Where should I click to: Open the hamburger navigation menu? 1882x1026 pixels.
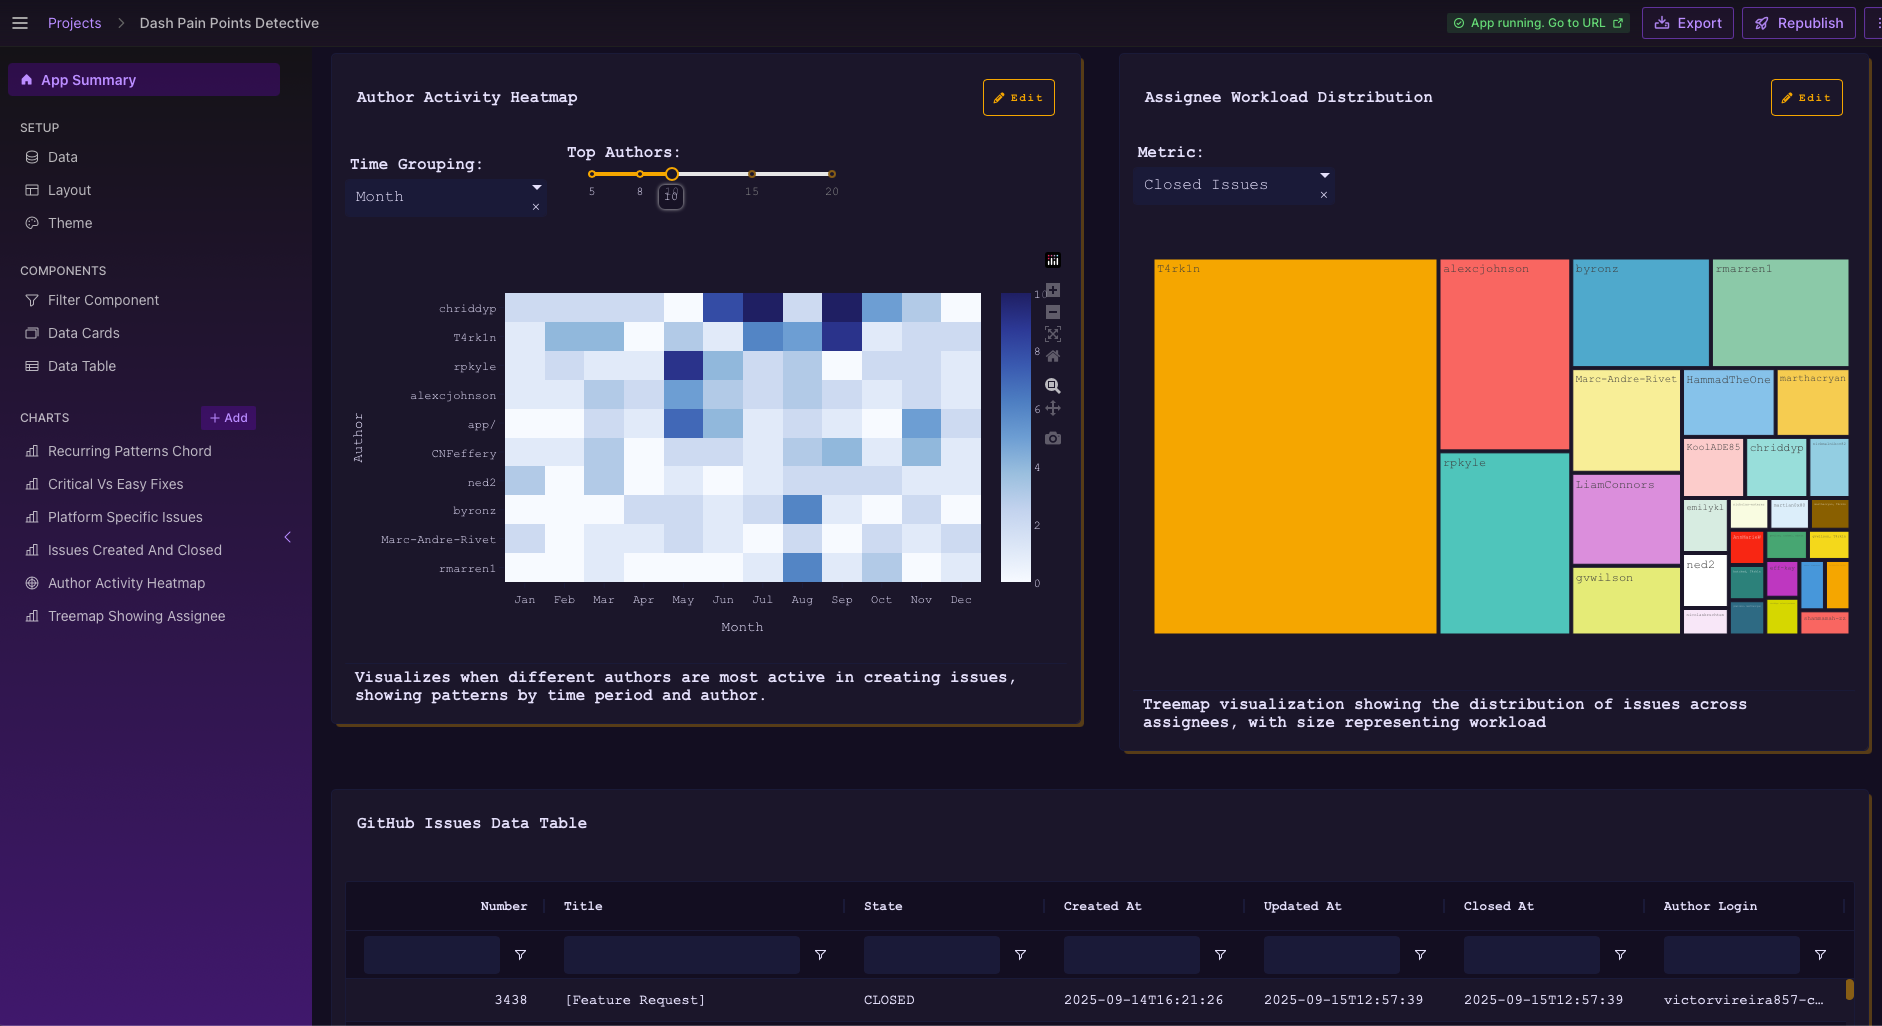20,23
